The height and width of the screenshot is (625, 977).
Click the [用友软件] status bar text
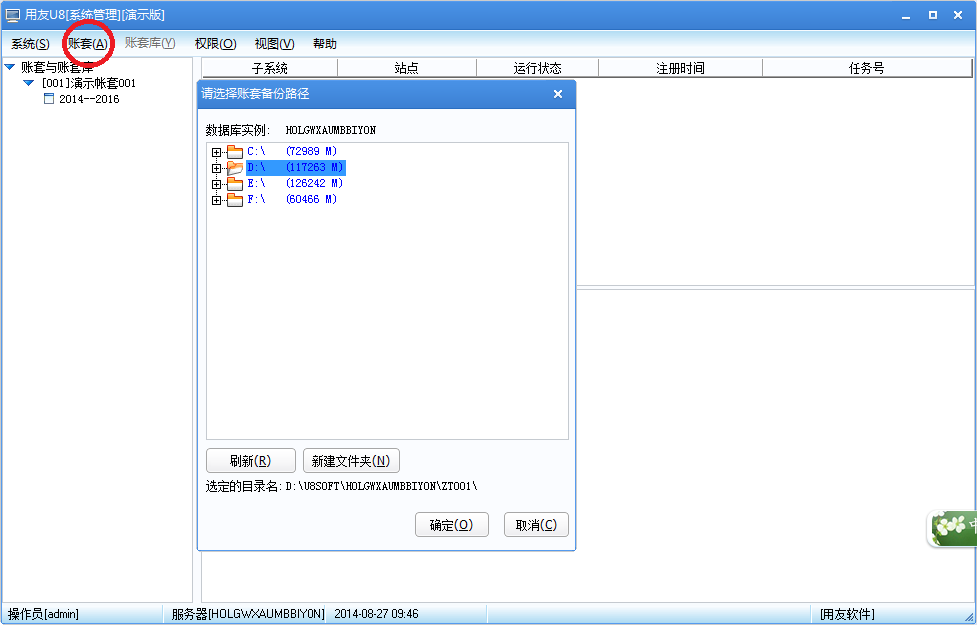[x=847, y=614]
